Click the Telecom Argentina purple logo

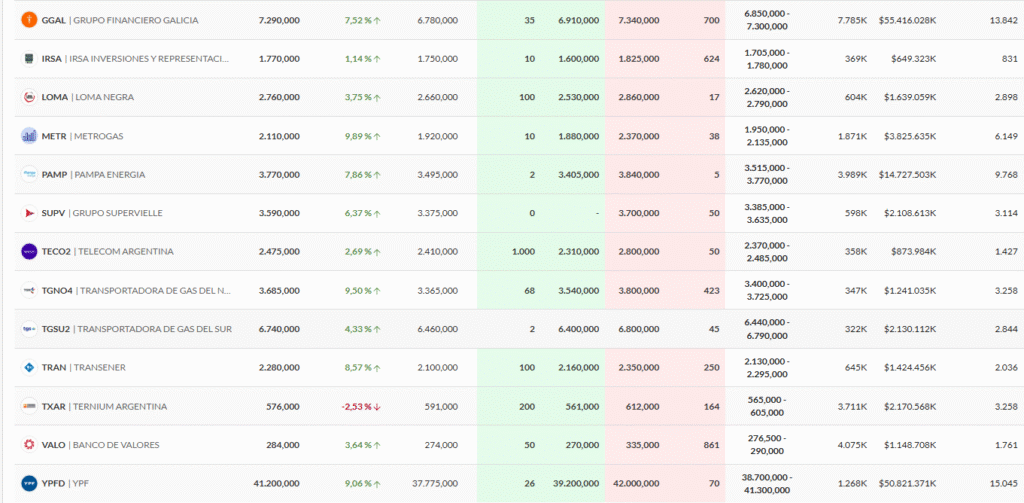(29, 251)
